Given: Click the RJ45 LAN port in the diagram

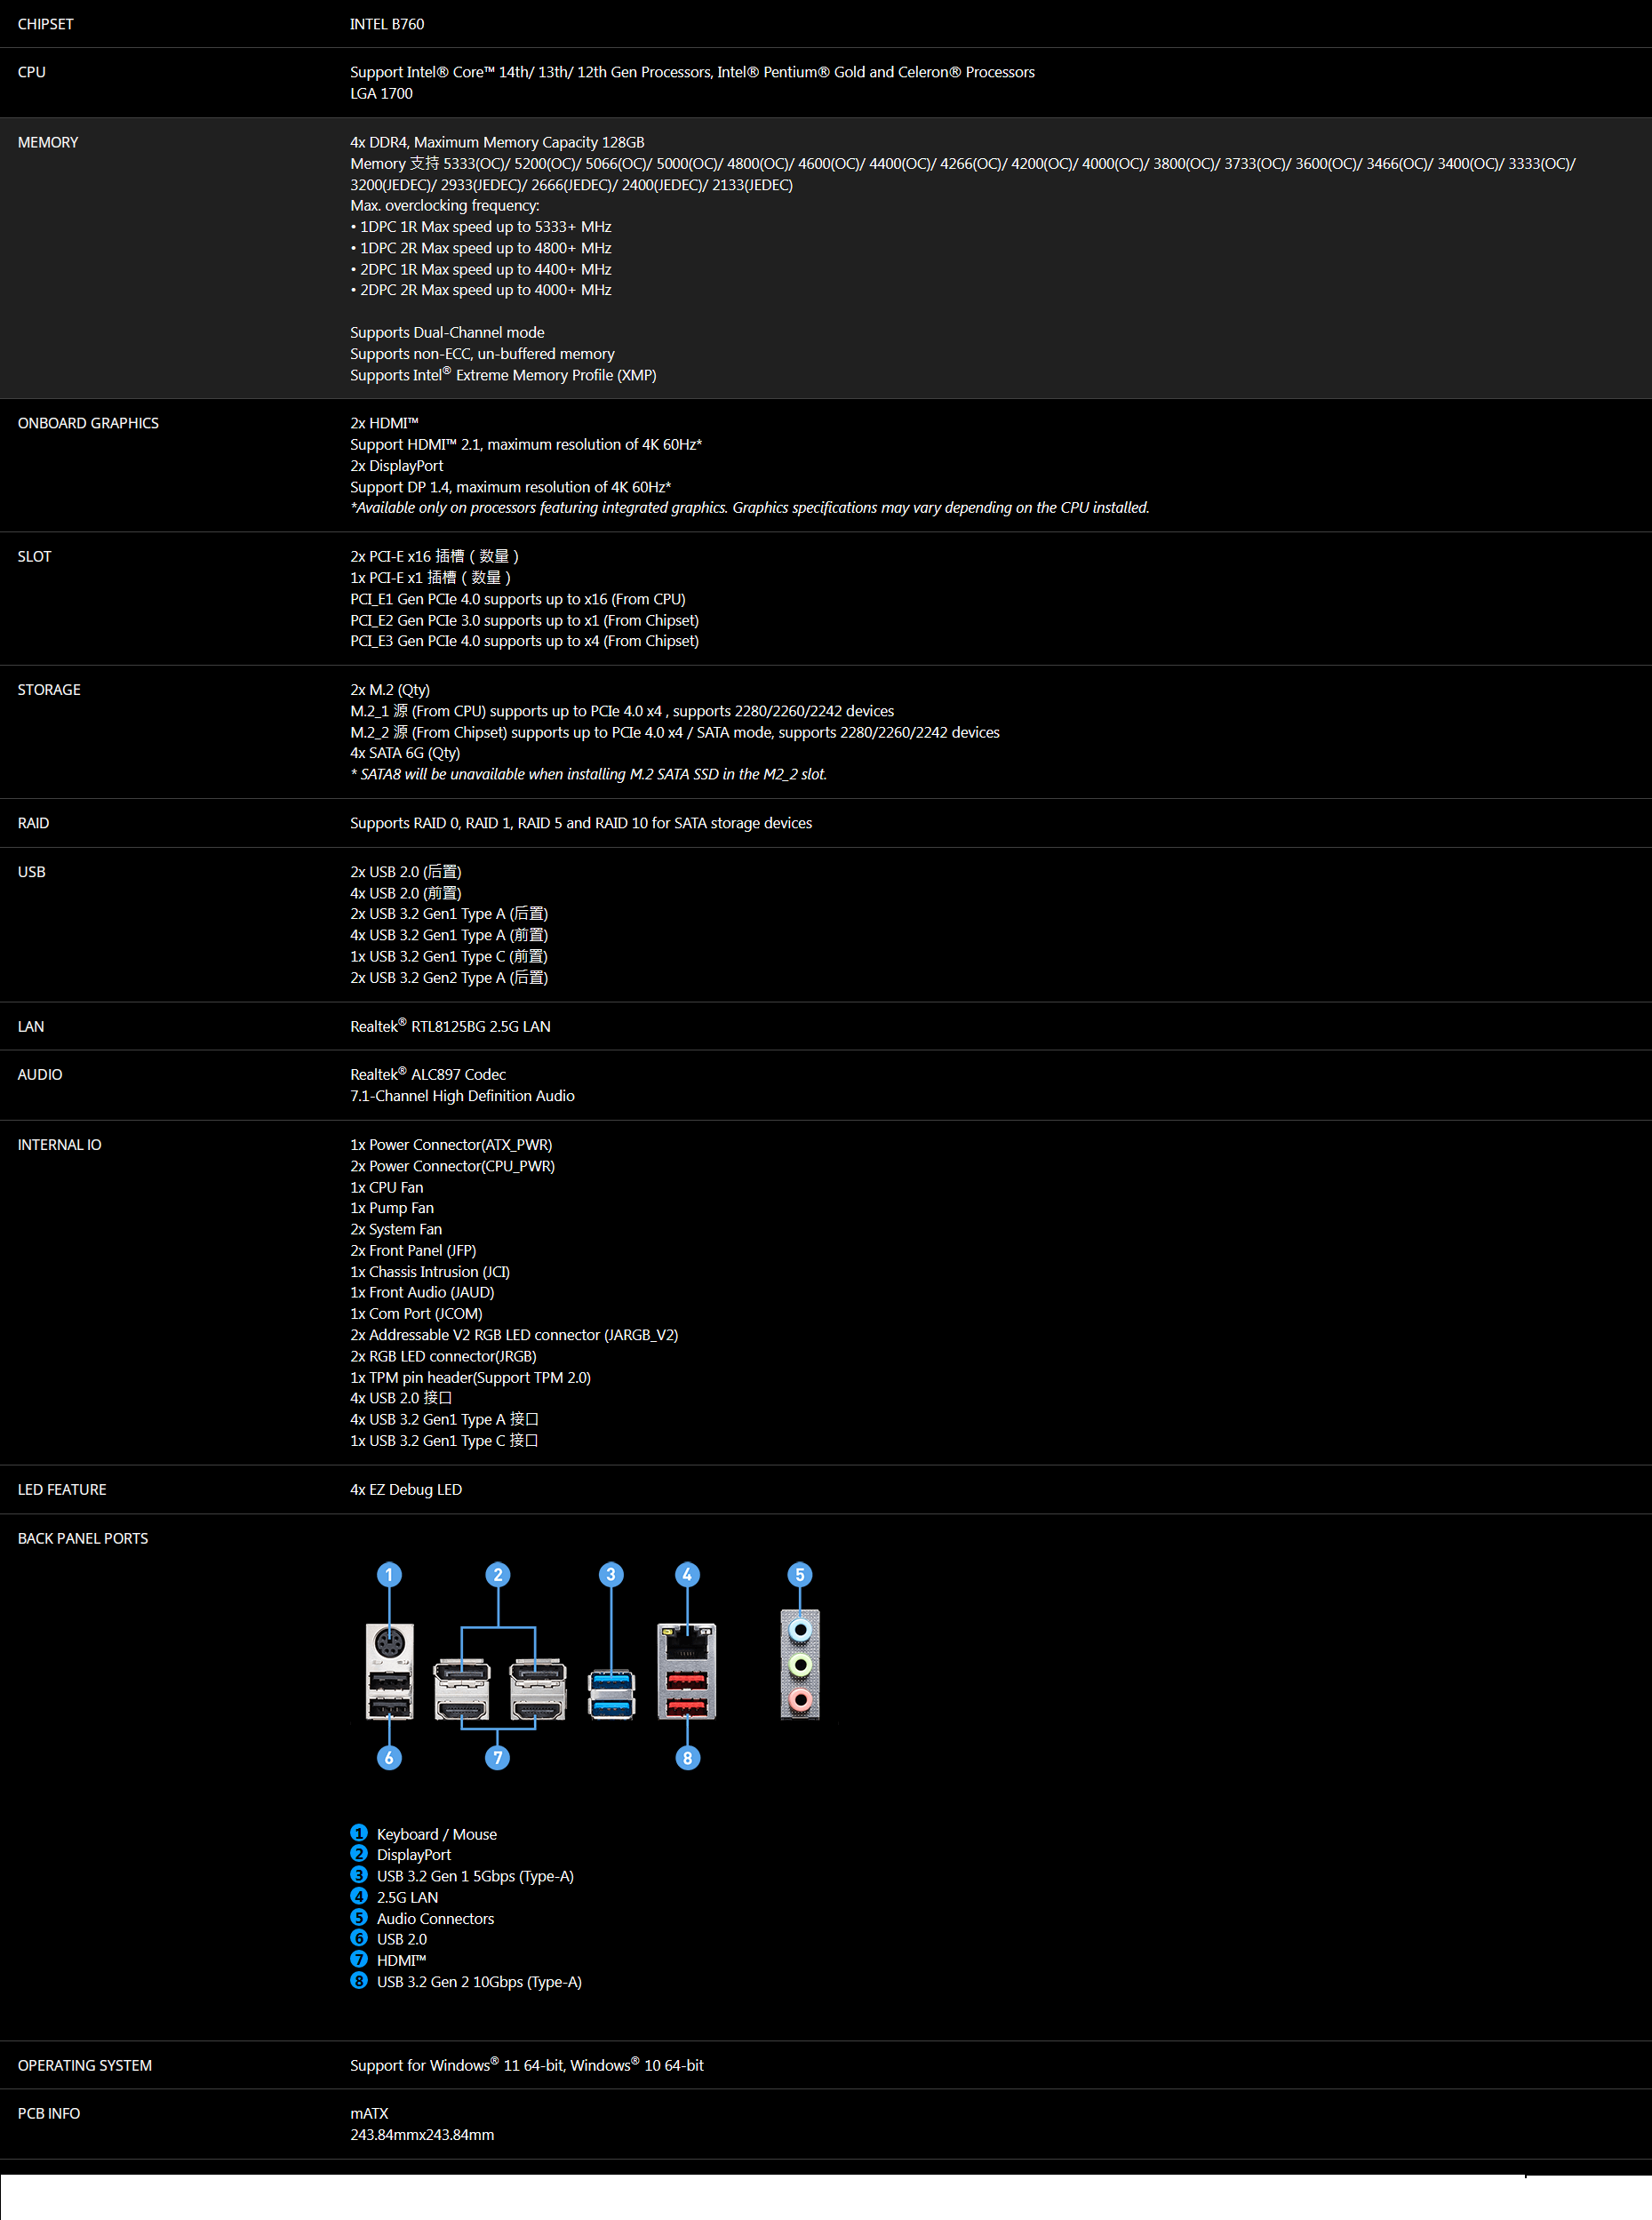Looking at the screenshot, I should pyautogui.click(x=687, y=1642).
